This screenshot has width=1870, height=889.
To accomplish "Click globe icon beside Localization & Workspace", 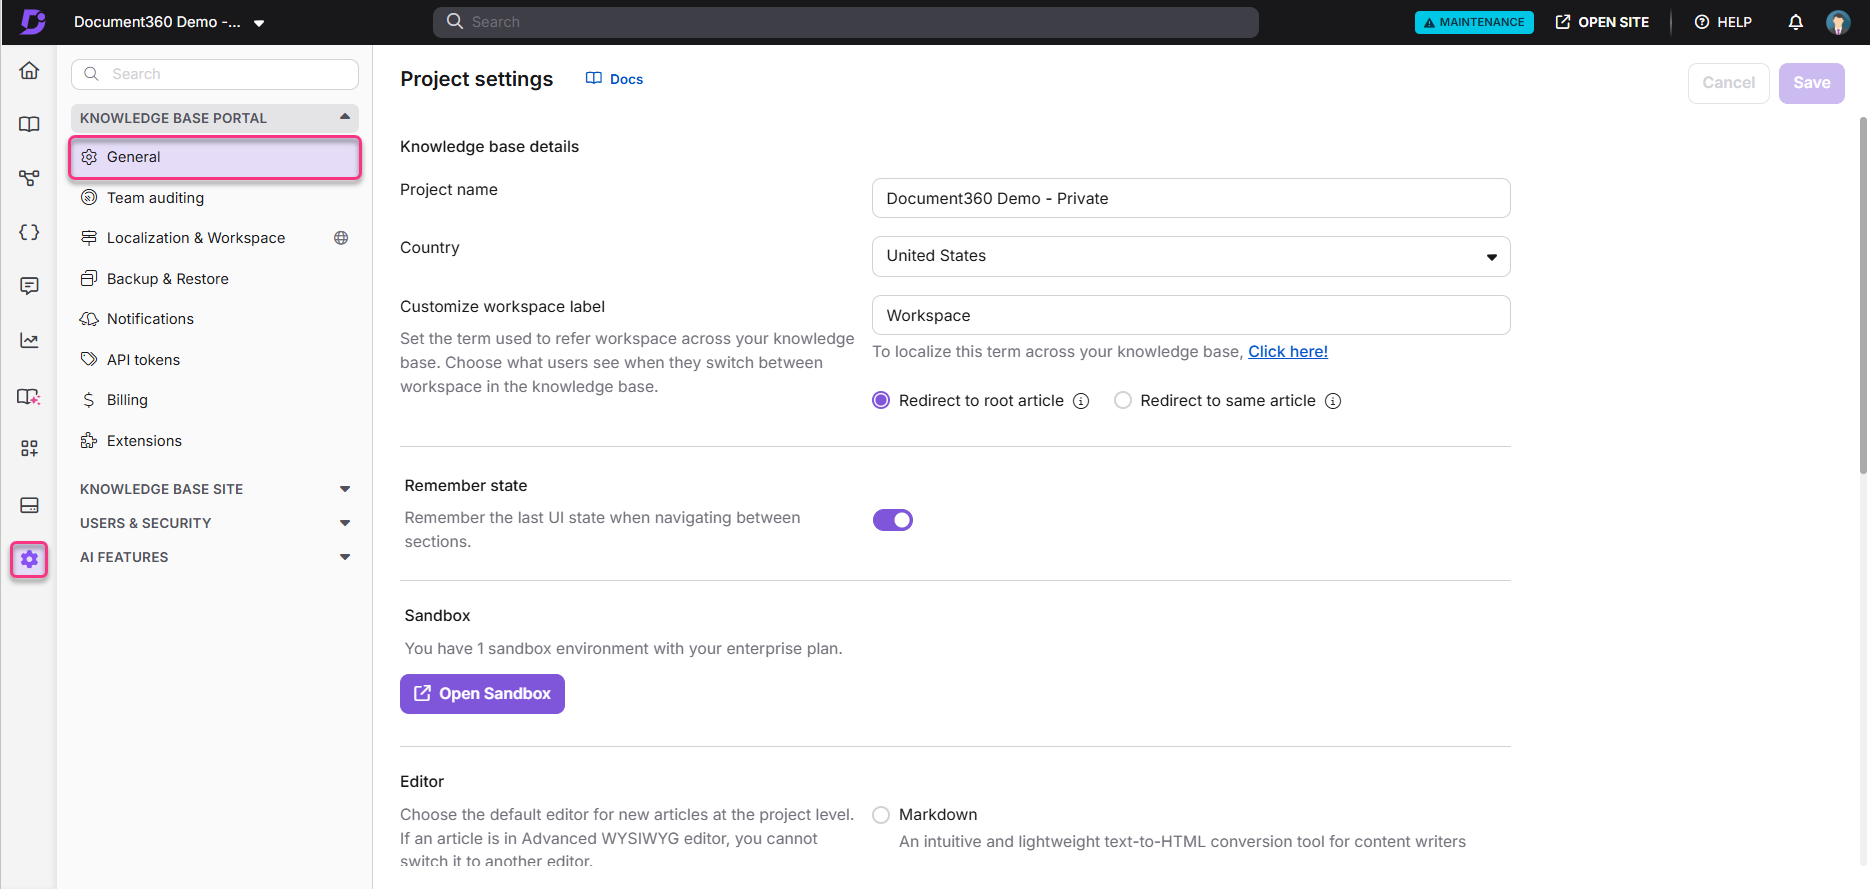I will pyautogui.click(x=341, y=238).
